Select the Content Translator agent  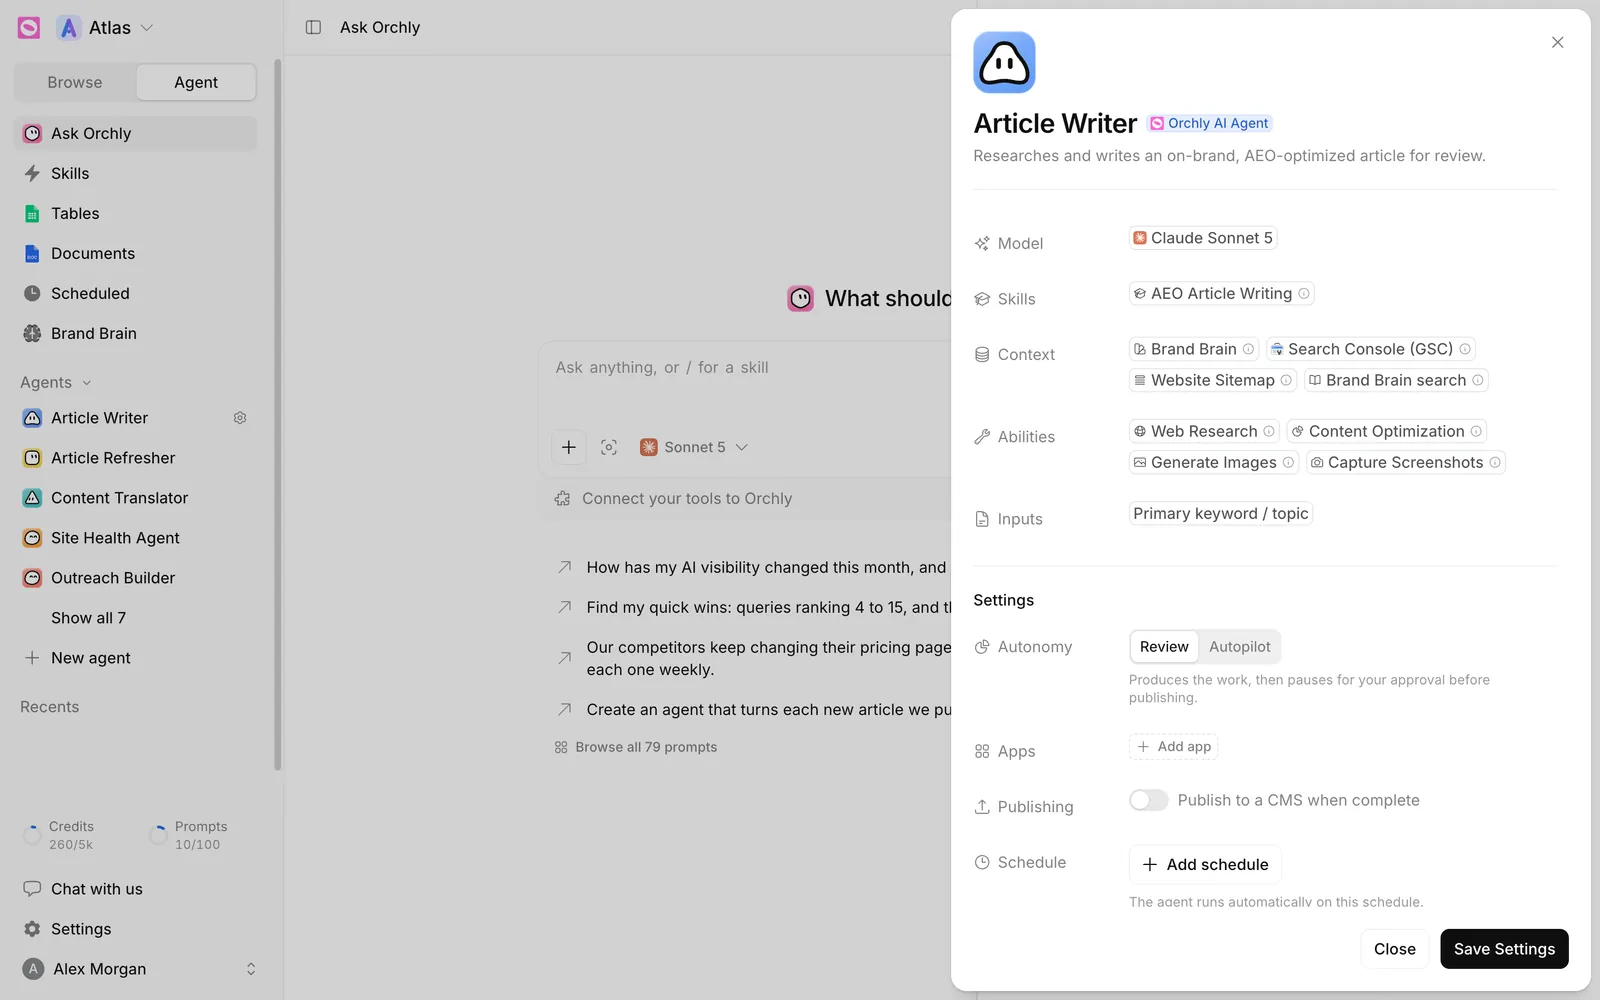point(135,498)
